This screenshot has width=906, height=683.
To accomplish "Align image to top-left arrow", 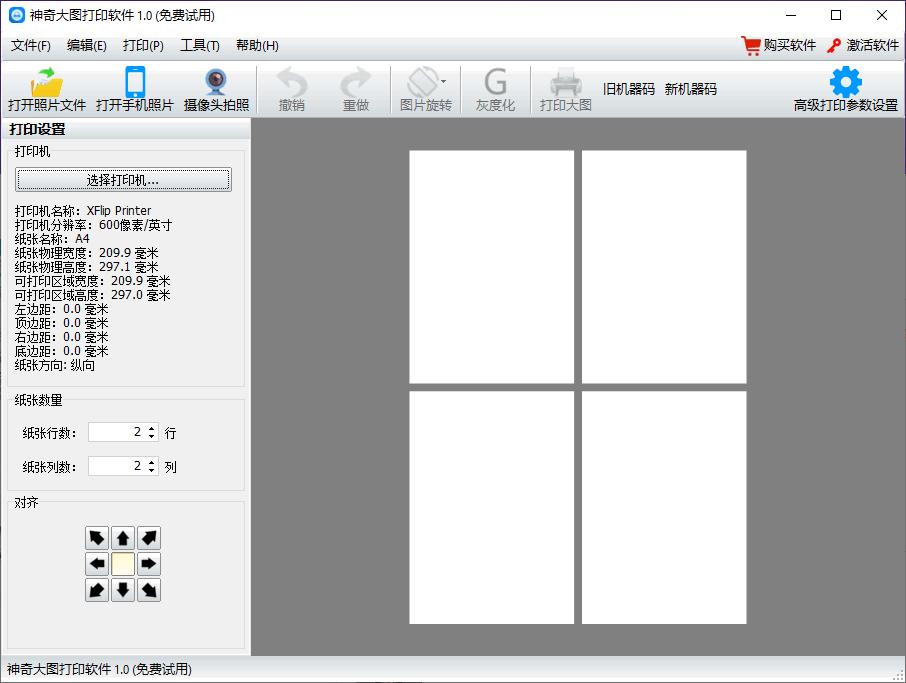I will point(96,538).
